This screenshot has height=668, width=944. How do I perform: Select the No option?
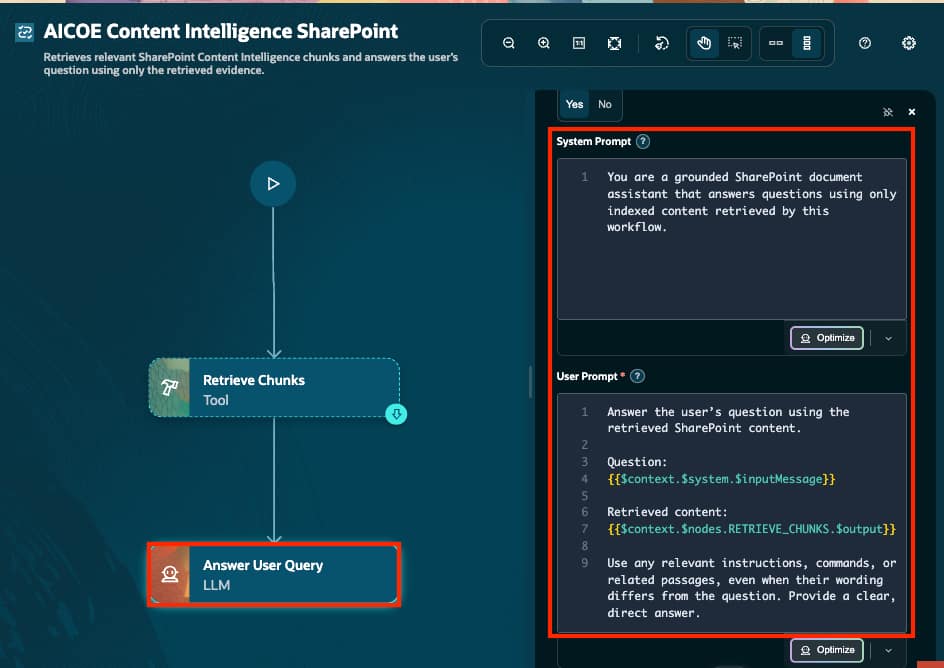click(605, 104)
